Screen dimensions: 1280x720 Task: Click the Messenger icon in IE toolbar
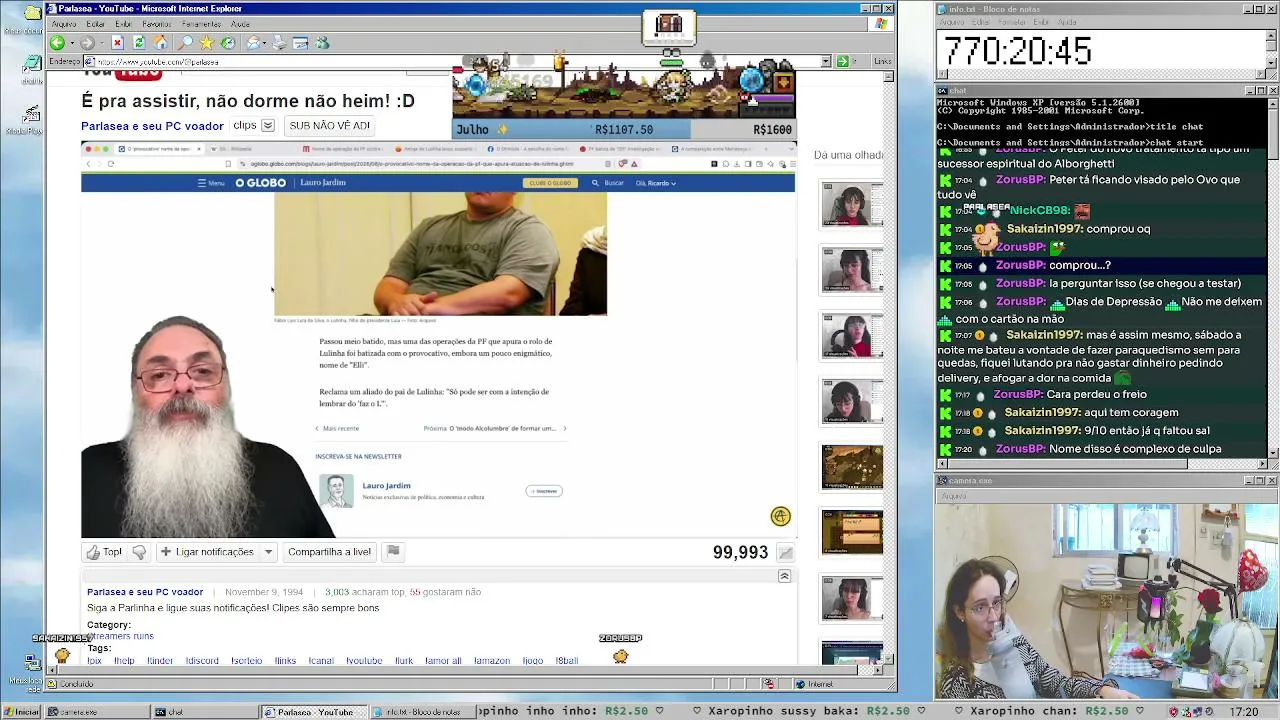pyautogui.click(x=322, y=43)
